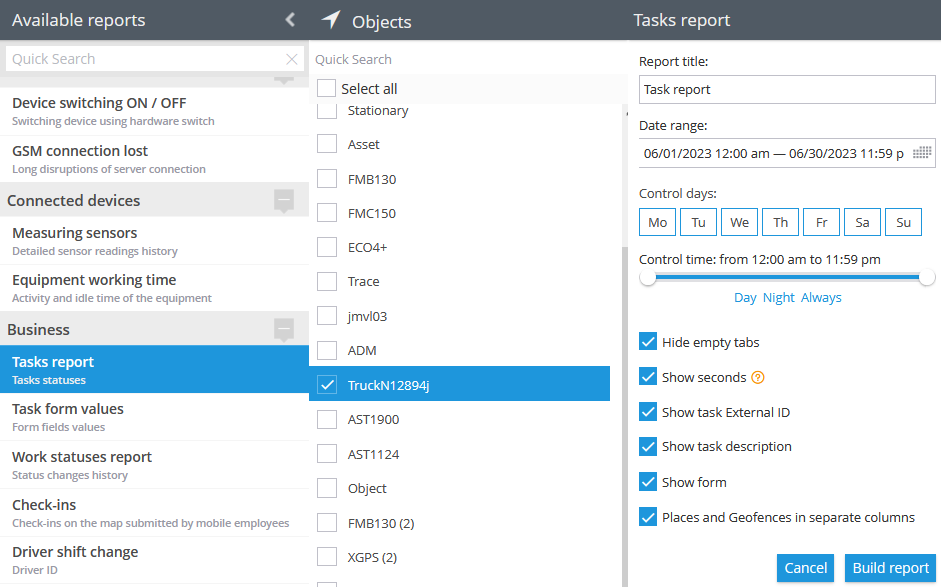
Task: Open Show seconds help question icon
Action: point(758,378)
